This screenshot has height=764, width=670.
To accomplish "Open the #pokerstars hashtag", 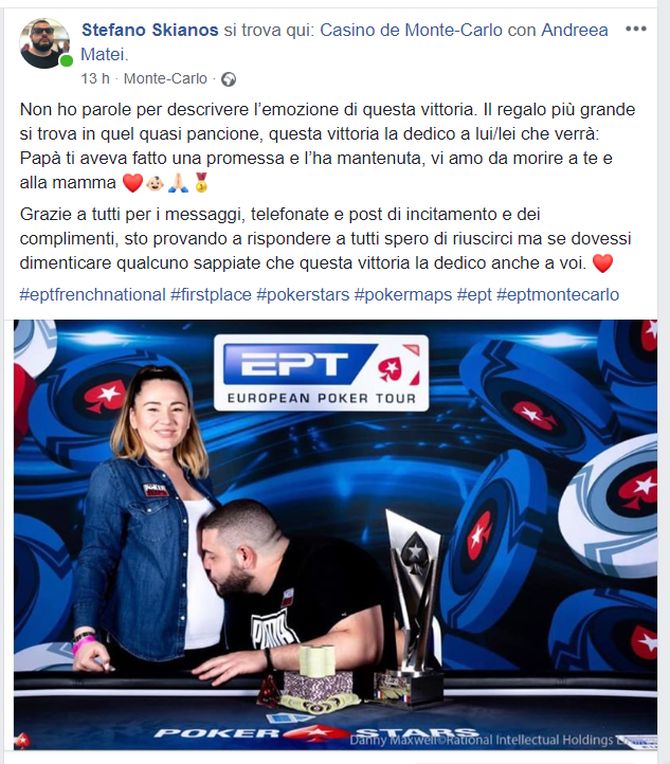I will pyautogui.click(x=303, y=295).
